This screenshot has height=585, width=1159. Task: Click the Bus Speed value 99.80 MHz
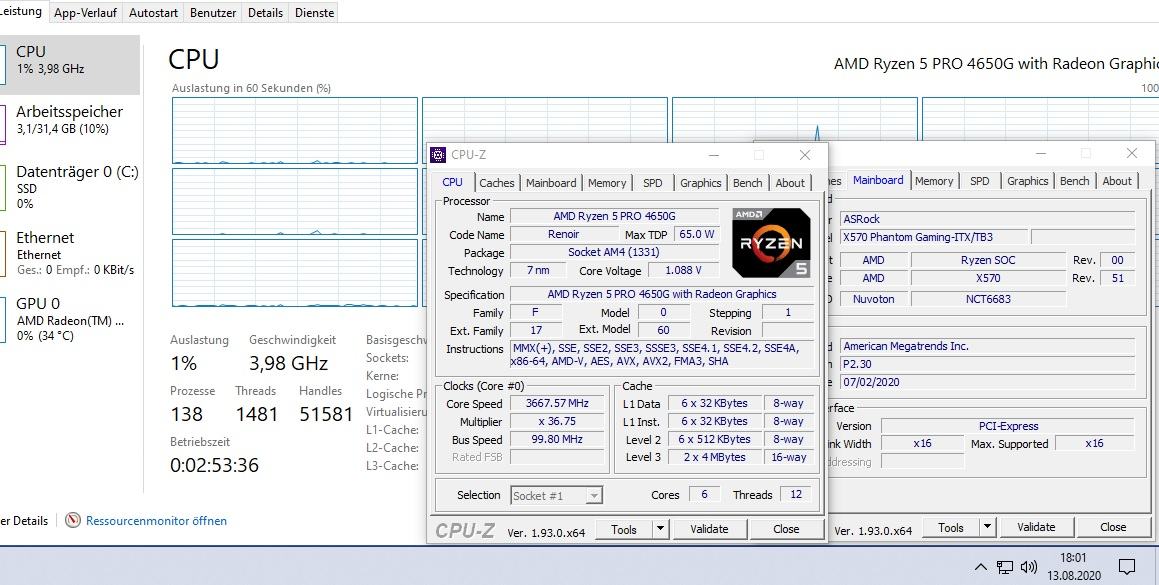pos(557,439)
